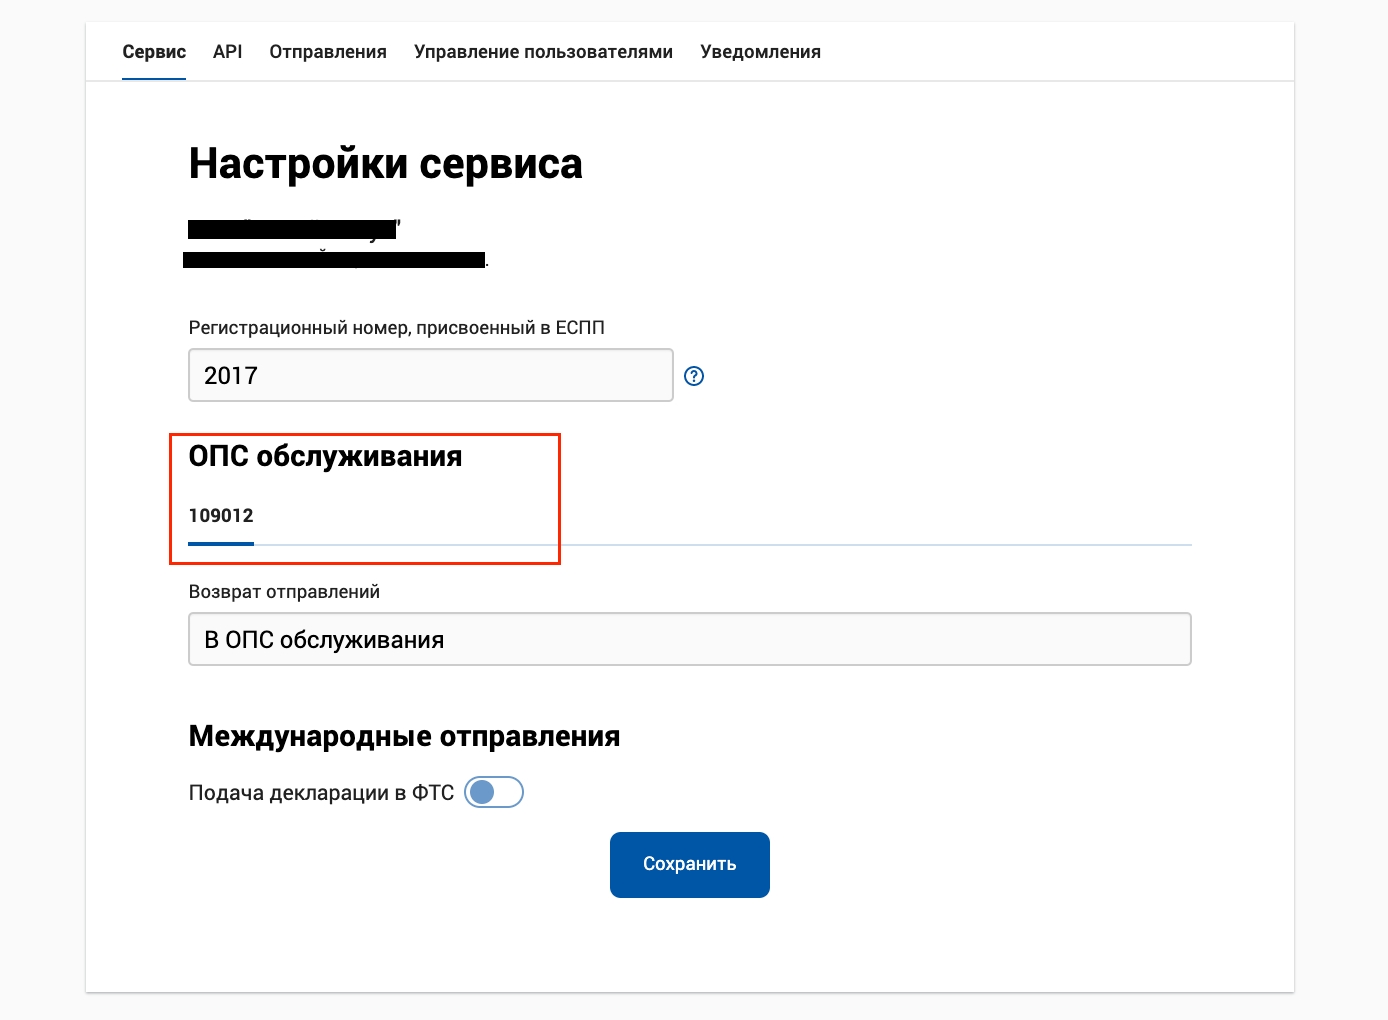The width and height of the screenshot is (1388, 1020).
Task: Click the ОПС обслуживания heading
Action: [x=325, y=456]
